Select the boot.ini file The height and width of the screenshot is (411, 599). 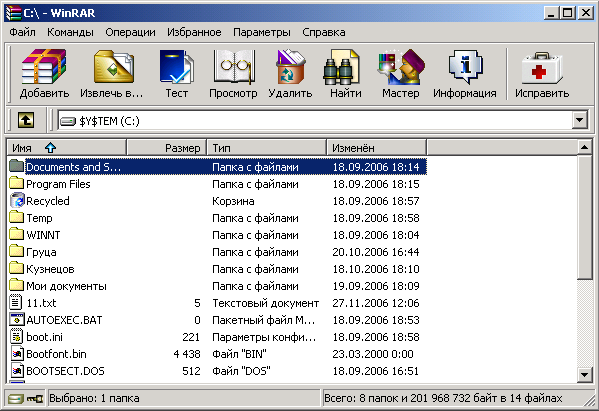tap(44, 337)
